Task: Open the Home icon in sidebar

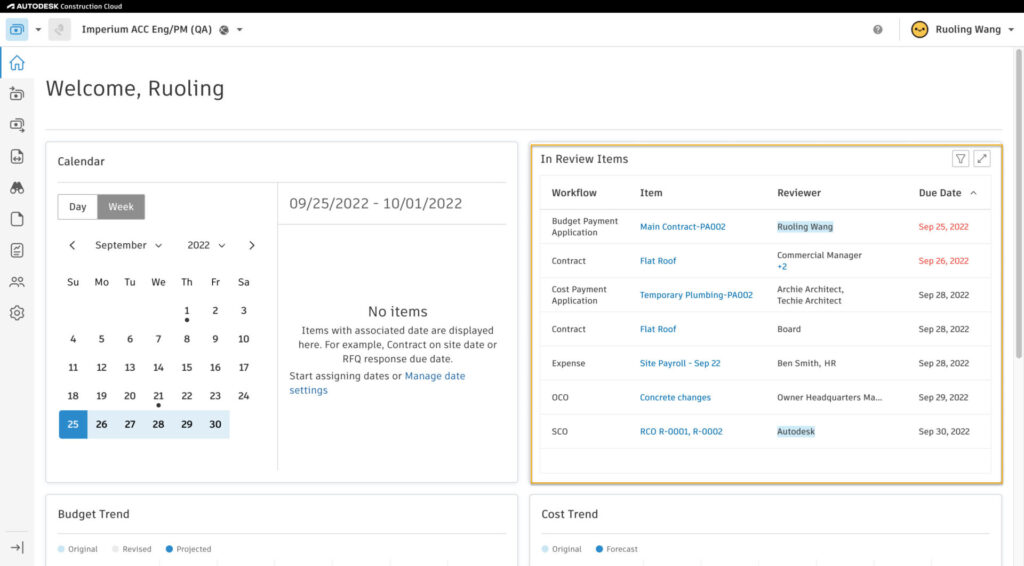Action: (x=17, y=63)
